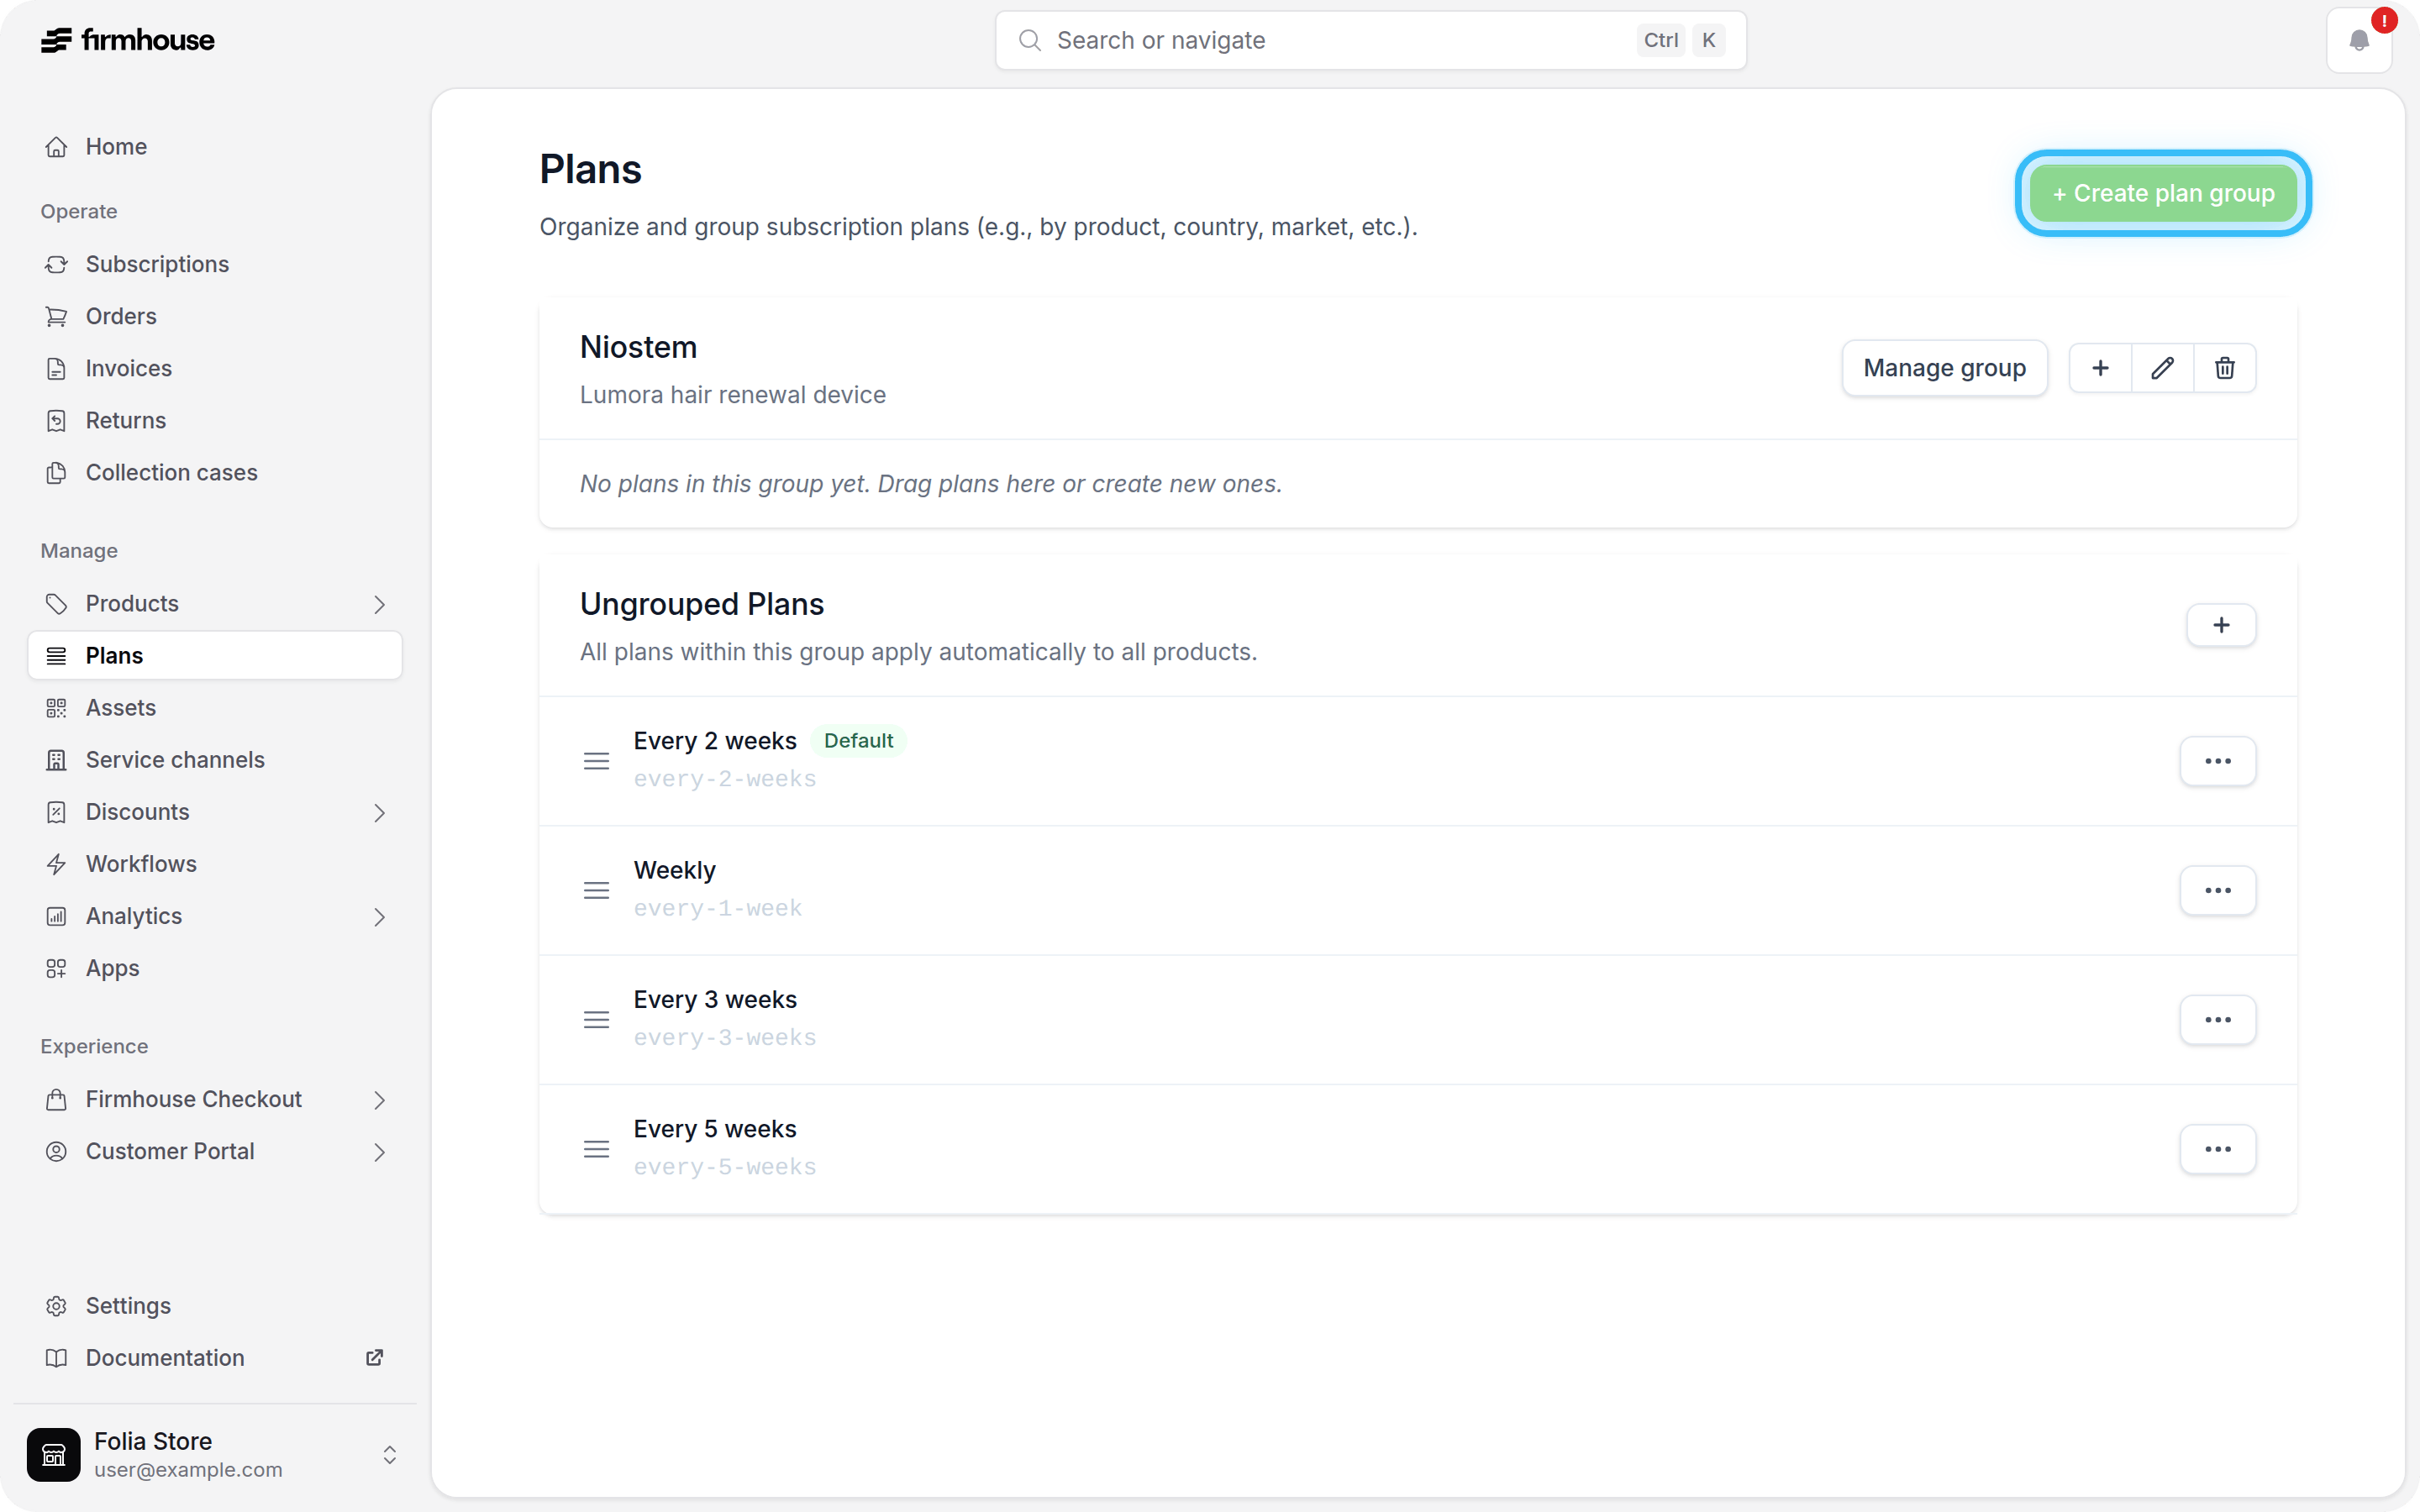Click the search magnifier icon

1029,40
